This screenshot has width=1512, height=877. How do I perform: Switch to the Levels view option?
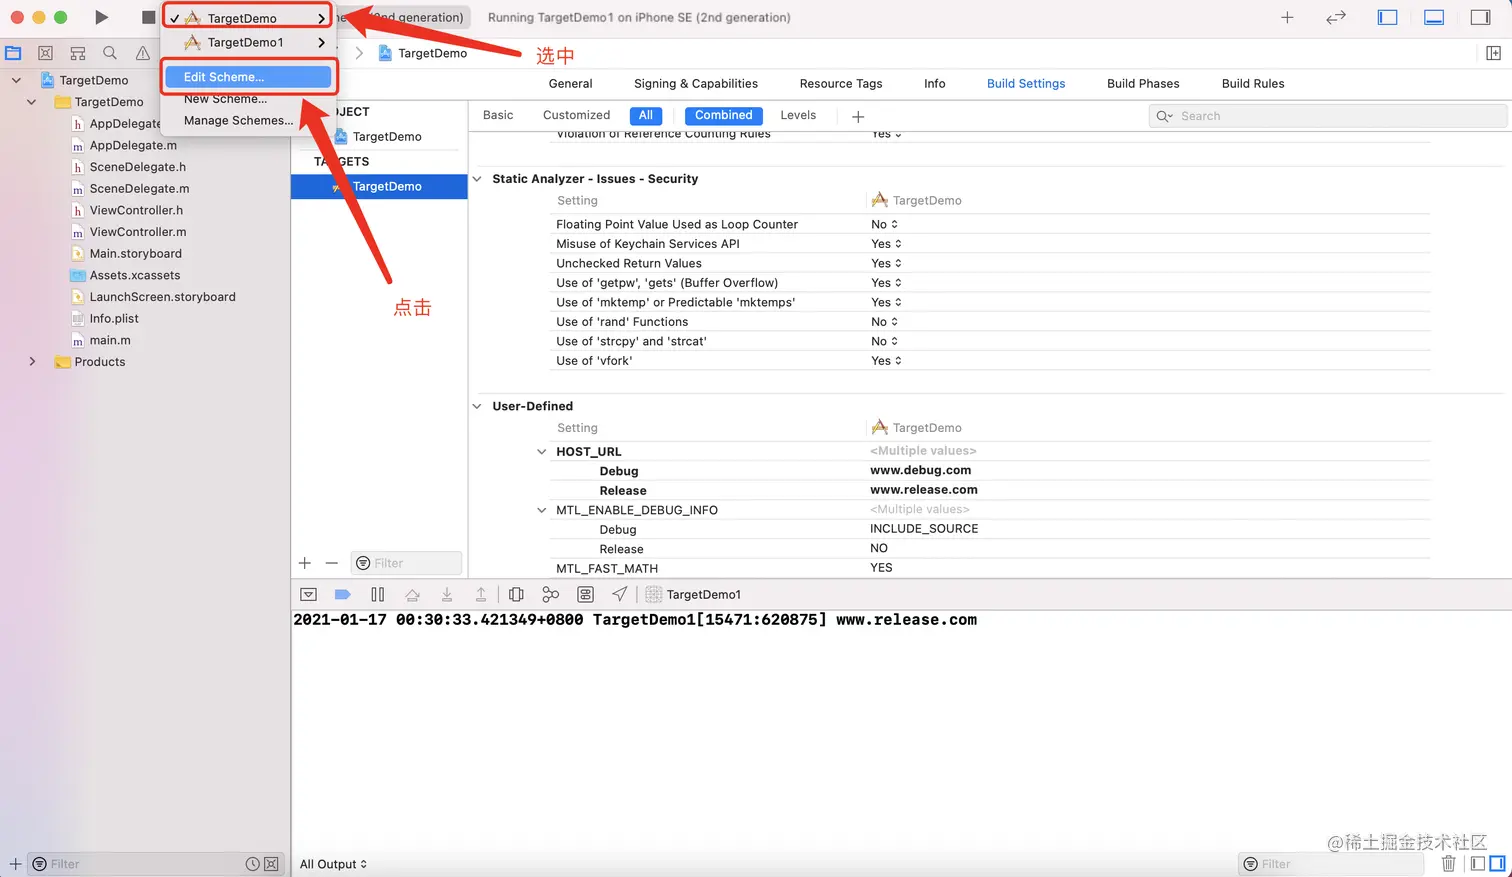click(798, 115)
